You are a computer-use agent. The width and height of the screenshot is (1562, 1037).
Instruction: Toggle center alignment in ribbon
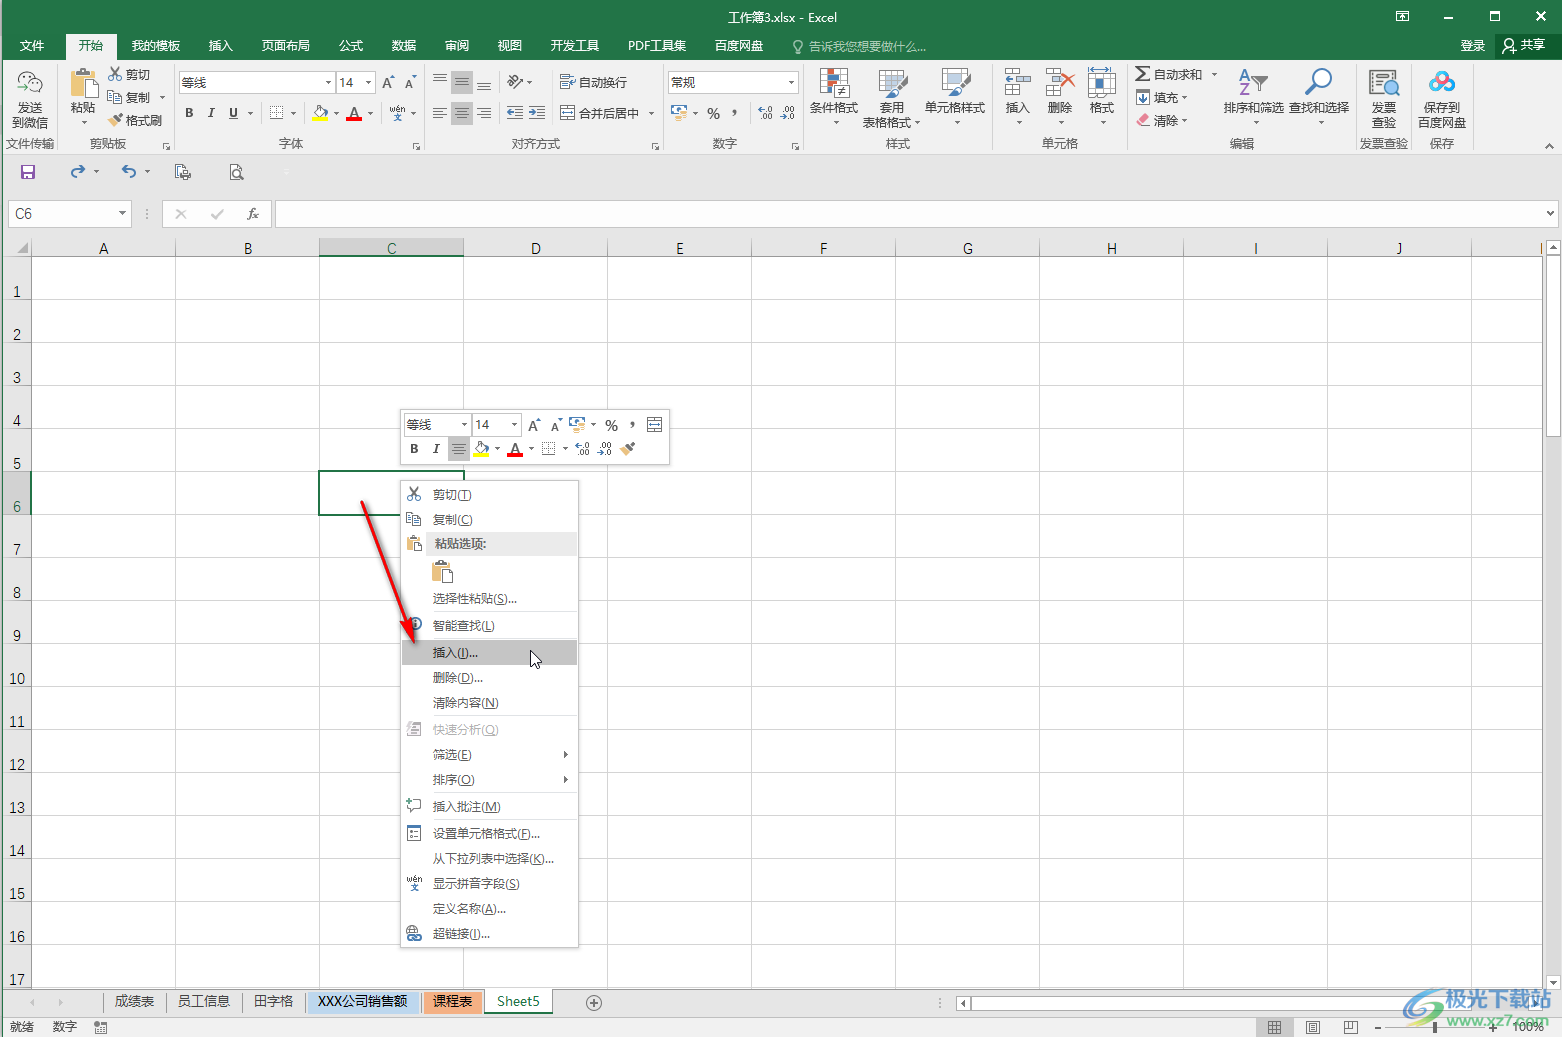[x=462, y=113]
